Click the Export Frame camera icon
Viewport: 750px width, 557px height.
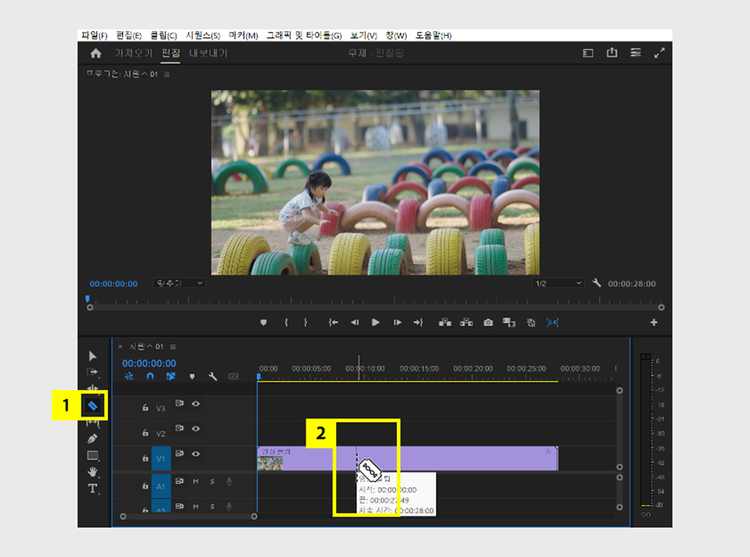[488, 322]
